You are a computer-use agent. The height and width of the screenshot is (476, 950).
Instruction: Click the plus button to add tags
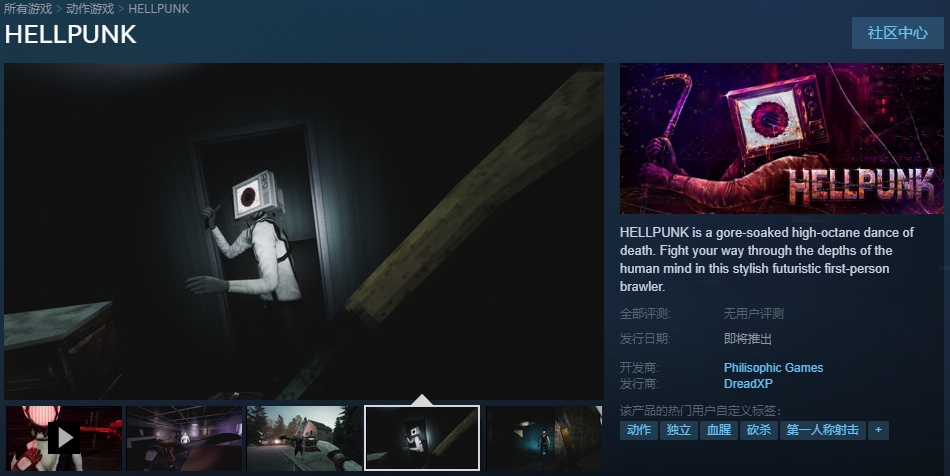[878, 430]
